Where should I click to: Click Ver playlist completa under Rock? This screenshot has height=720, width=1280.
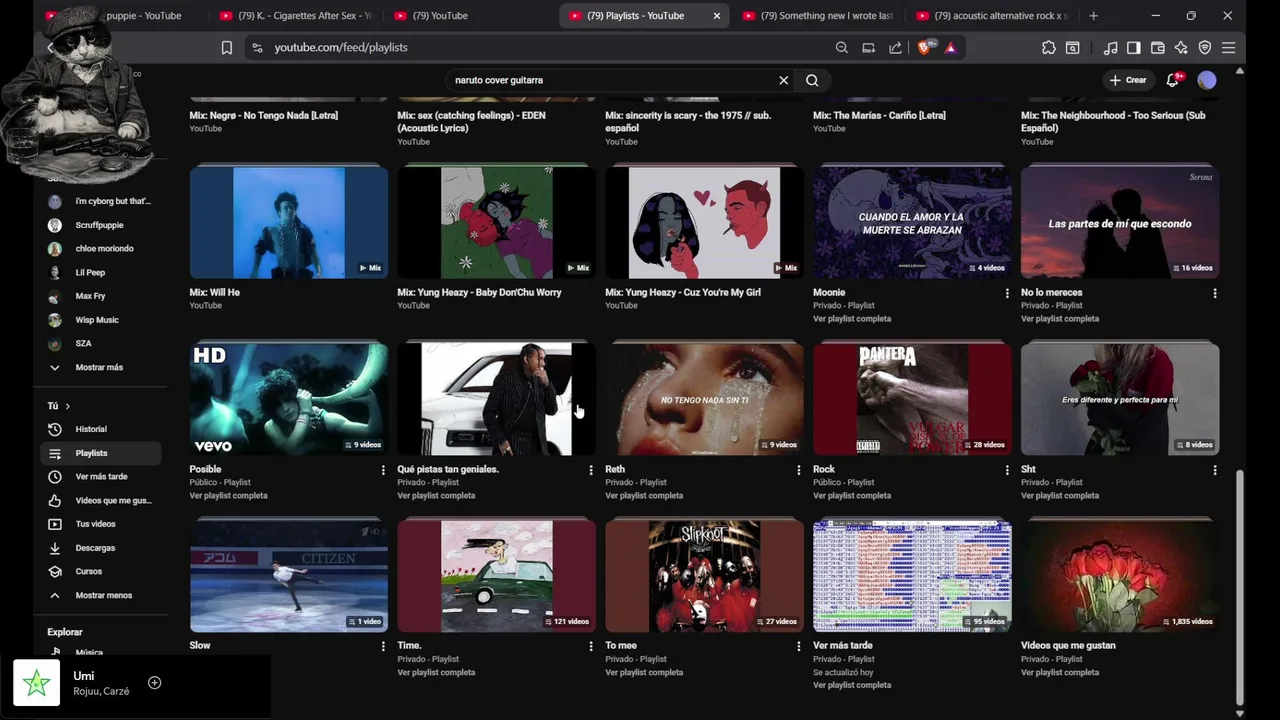(x=852, y=496)
